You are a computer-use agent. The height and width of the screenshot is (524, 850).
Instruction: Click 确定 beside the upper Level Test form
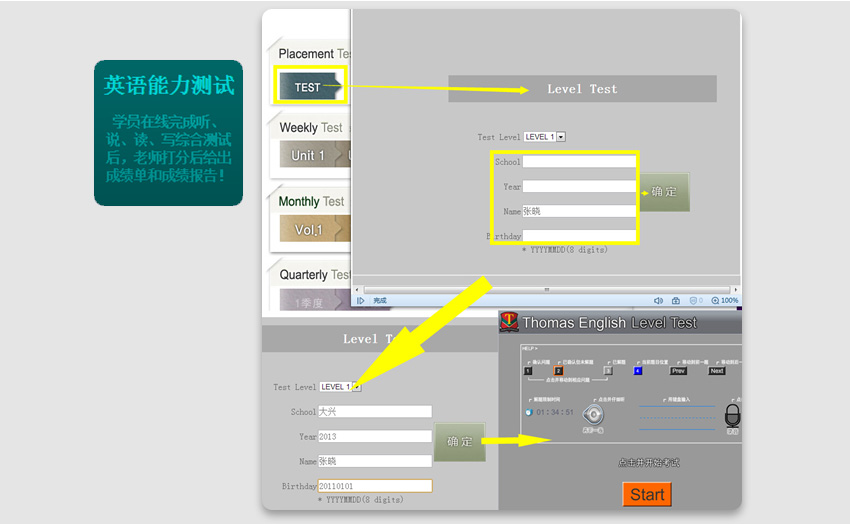(x=664, y=192)
